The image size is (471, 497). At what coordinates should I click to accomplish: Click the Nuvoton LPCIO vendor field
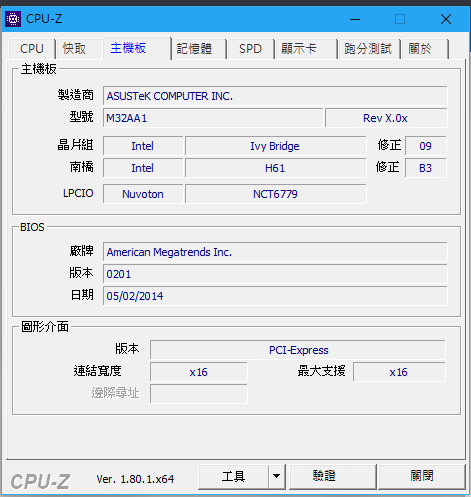[x=143, y=194]
